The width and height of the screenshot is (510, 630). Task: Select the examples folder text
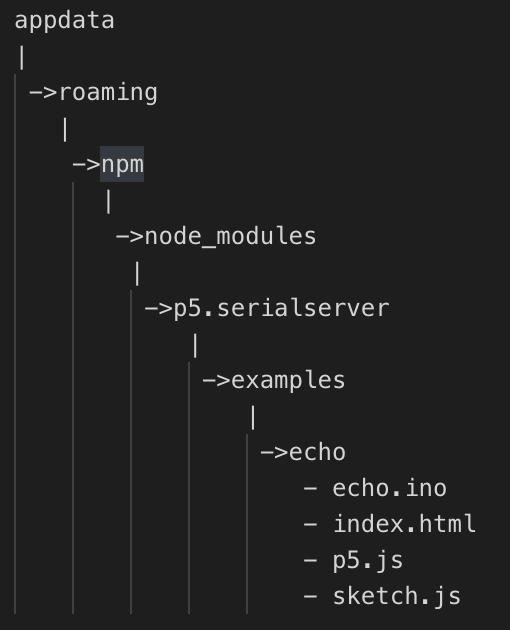click(288, 381)
